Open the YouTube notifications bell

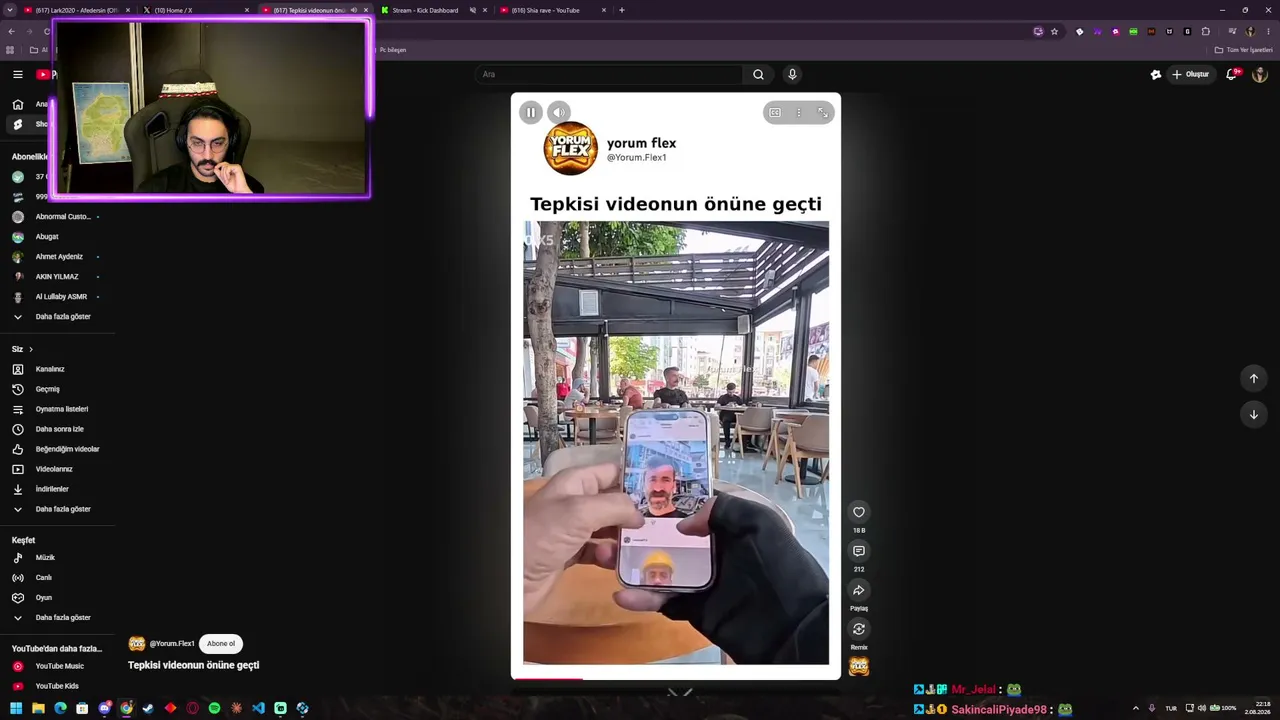pos(1232,74)
